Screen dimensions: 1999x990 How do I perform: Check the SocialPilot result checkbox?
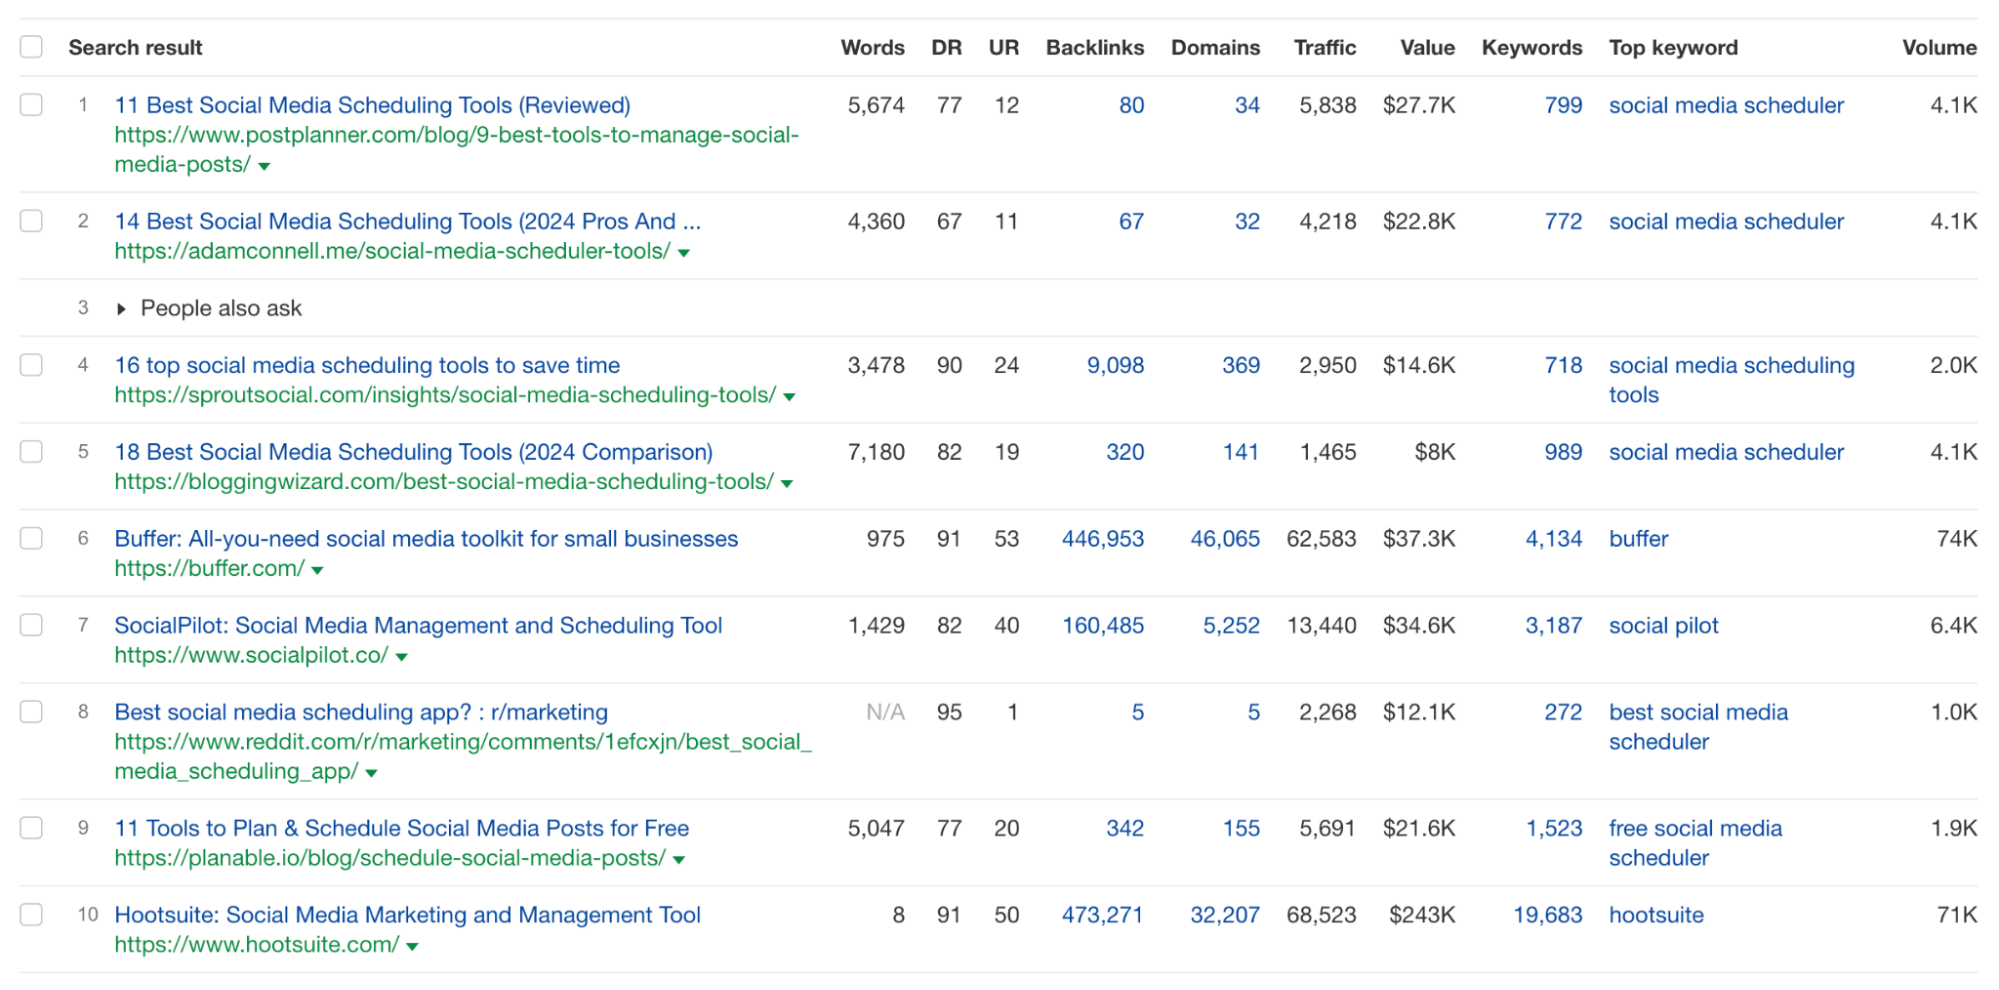pos(31,625)
